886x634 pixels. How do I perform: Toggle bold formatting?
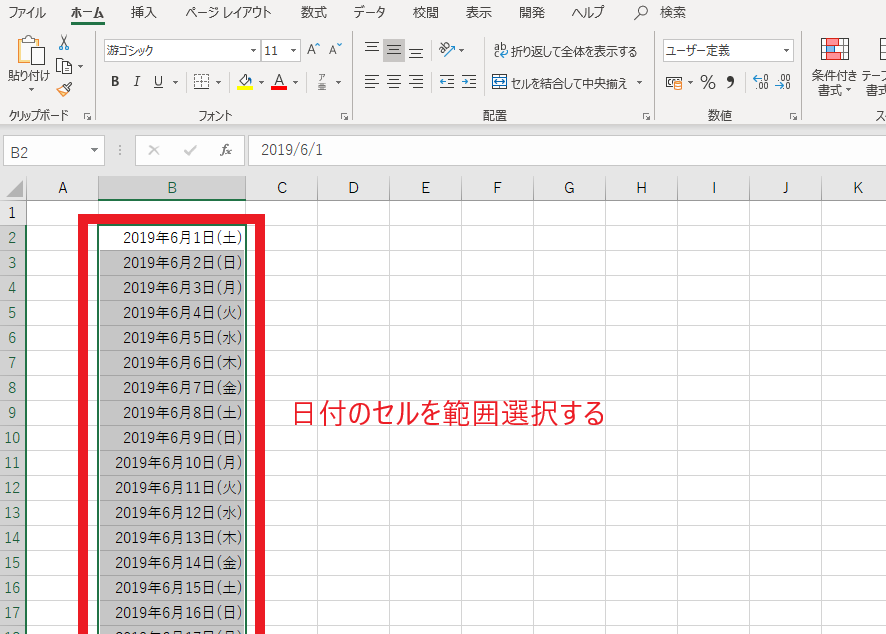(x=115, y=82)
